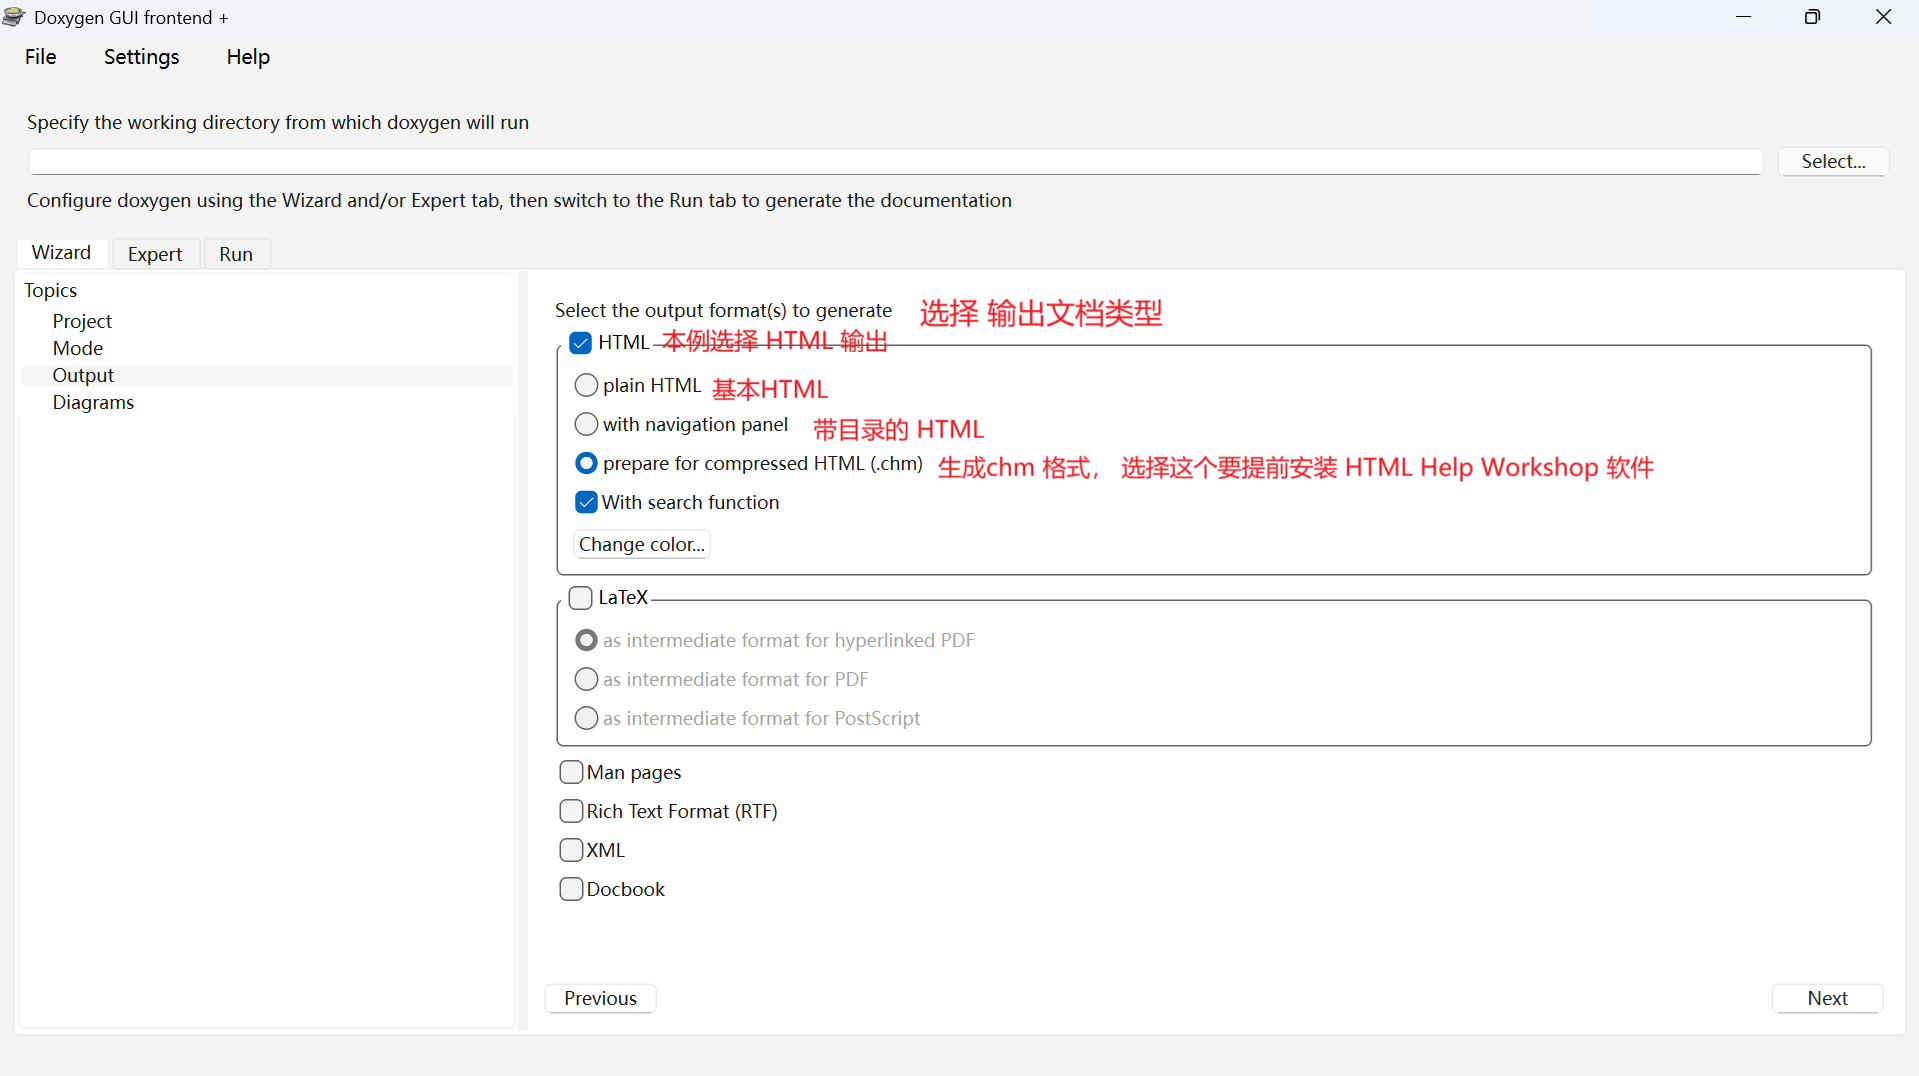This screenshot has height=1076, width=1919.
Task: Click the Change color... button
Action: click(x=642, y=544)
